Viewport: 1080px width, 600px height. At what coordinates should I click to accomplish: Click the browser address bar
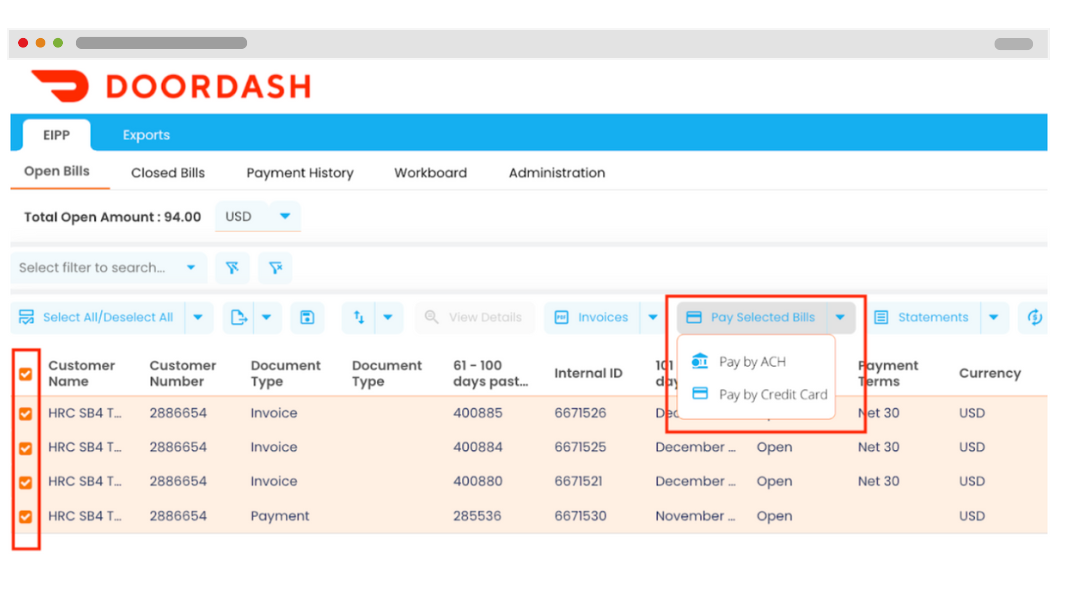(161, 43)
